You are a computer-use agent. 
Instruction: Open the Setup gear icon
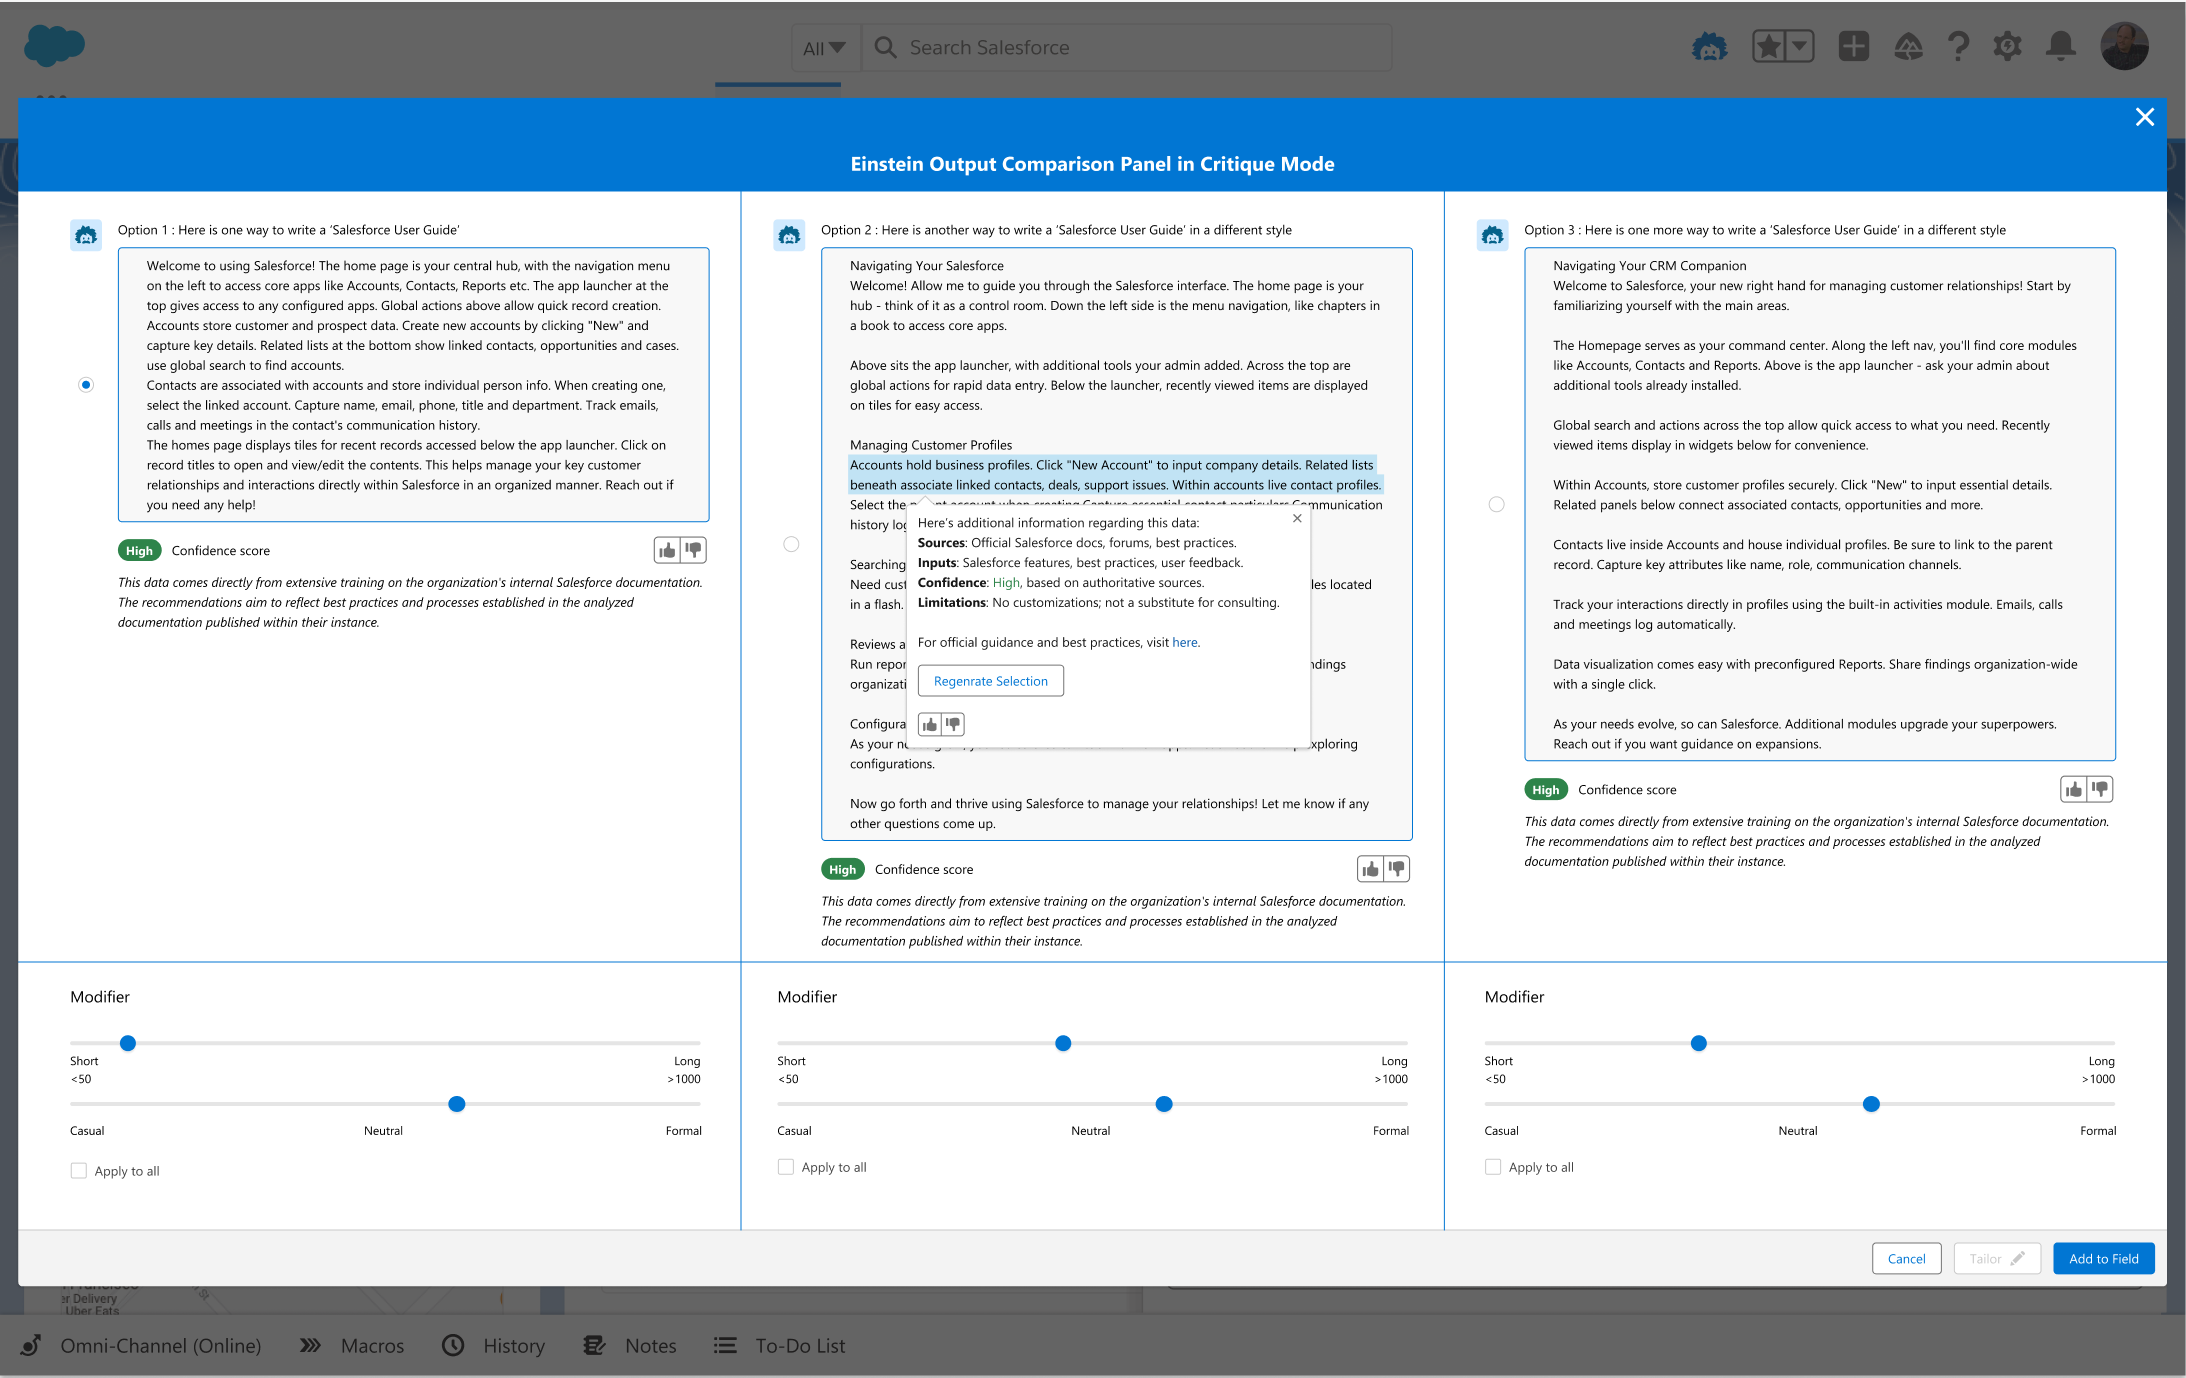coord(2007,47)
